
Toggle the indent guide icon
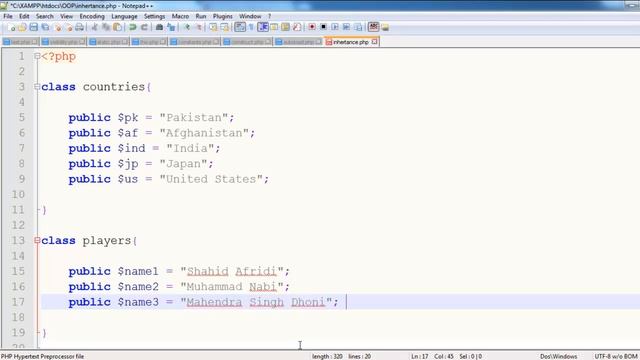coord(263,27)
